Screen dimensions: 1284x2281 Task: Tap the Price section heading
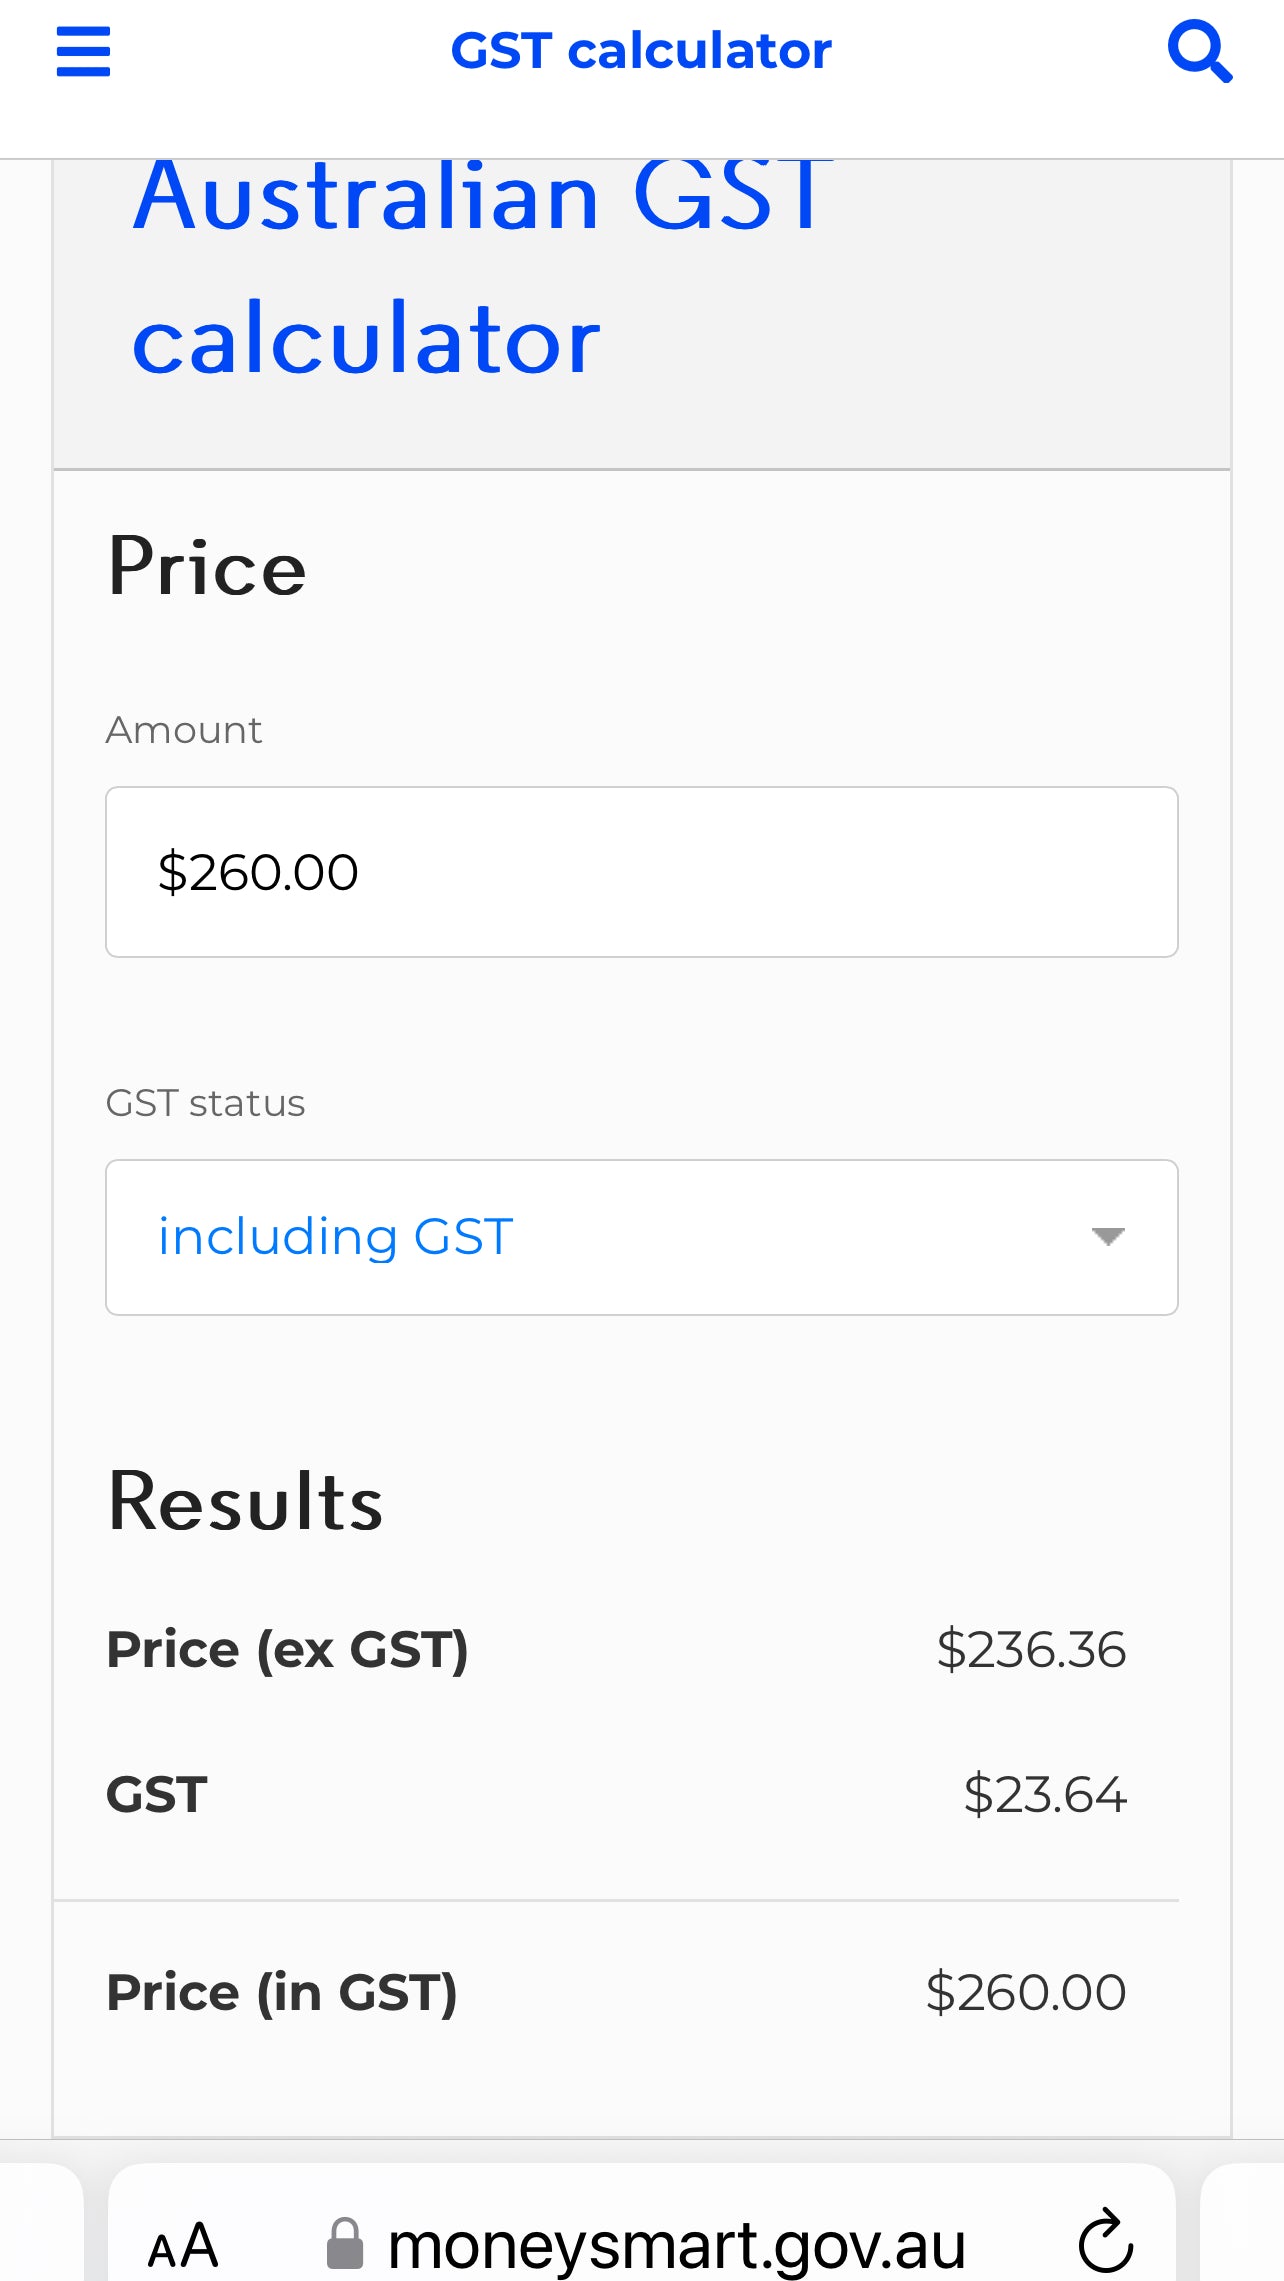click(207, 567)
